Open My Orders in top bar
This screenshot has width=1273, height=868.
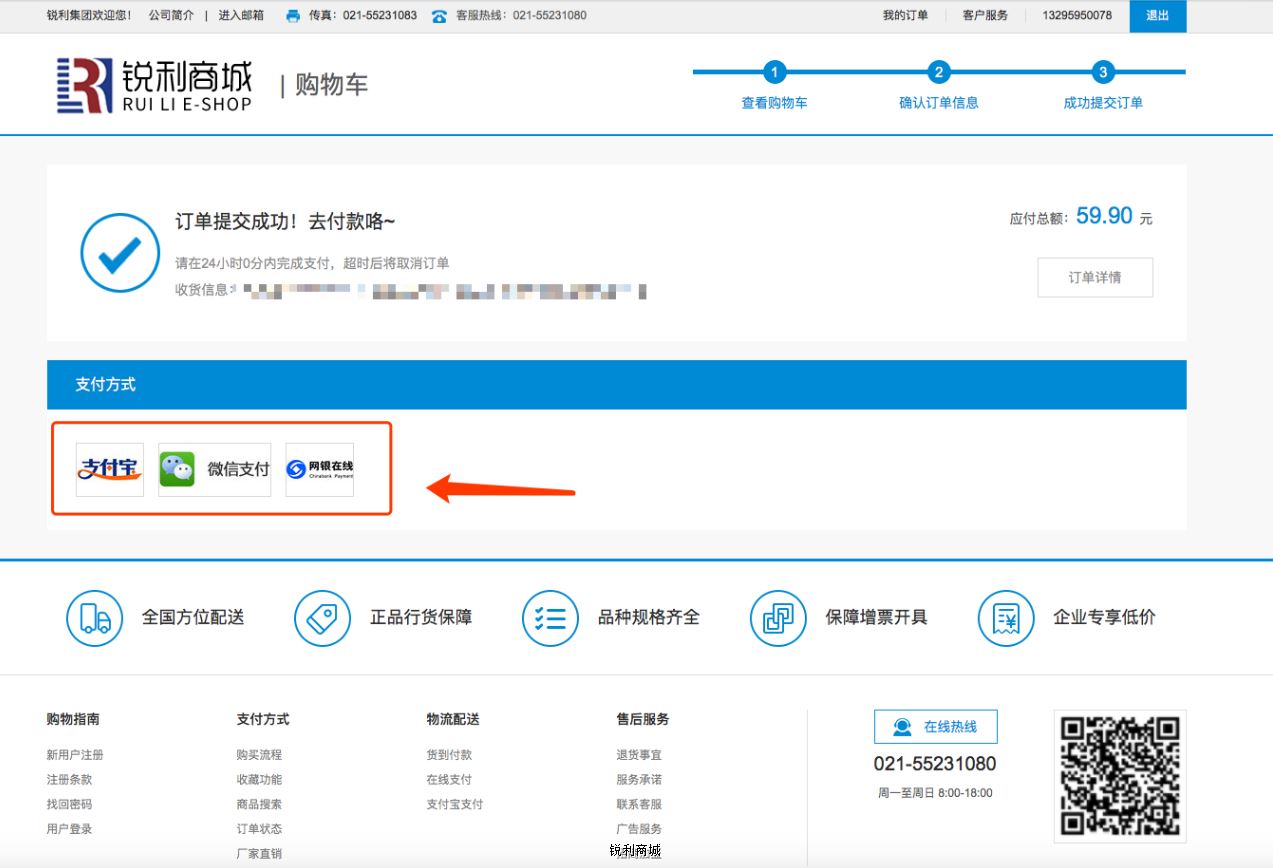tap(905, 16)
